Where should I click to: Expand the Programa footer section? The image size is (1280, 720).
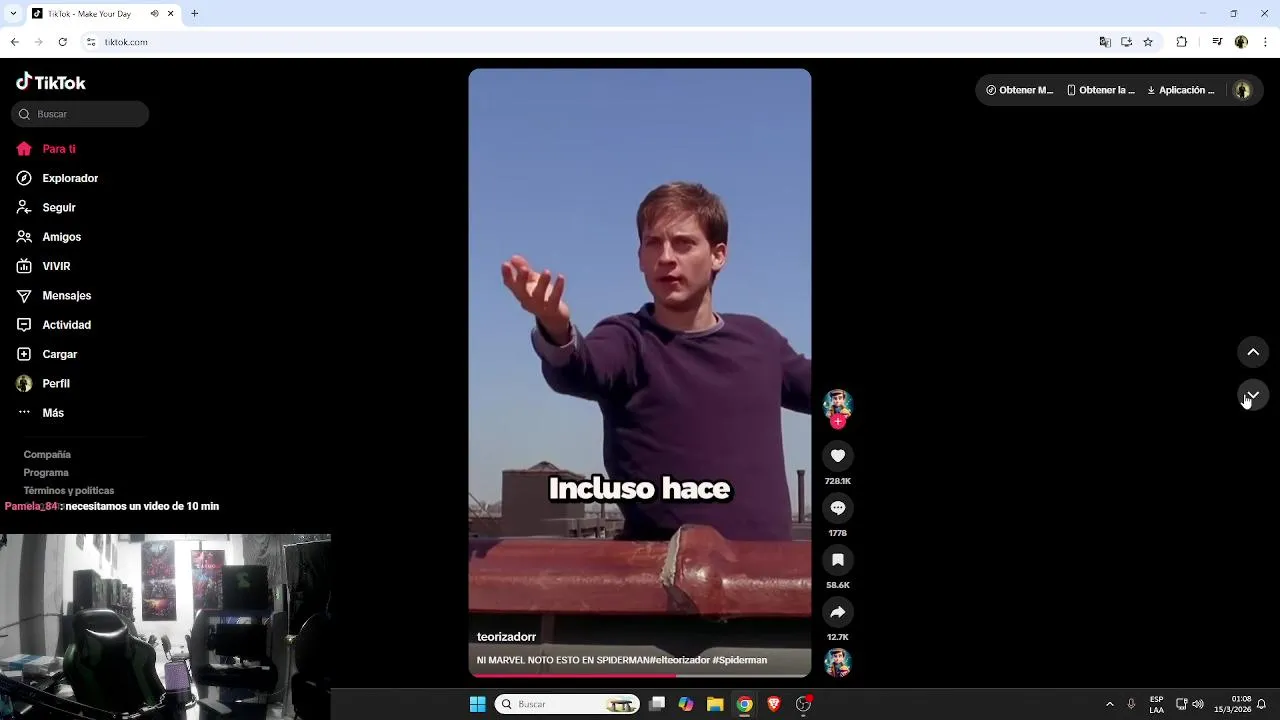coord(46,472)
